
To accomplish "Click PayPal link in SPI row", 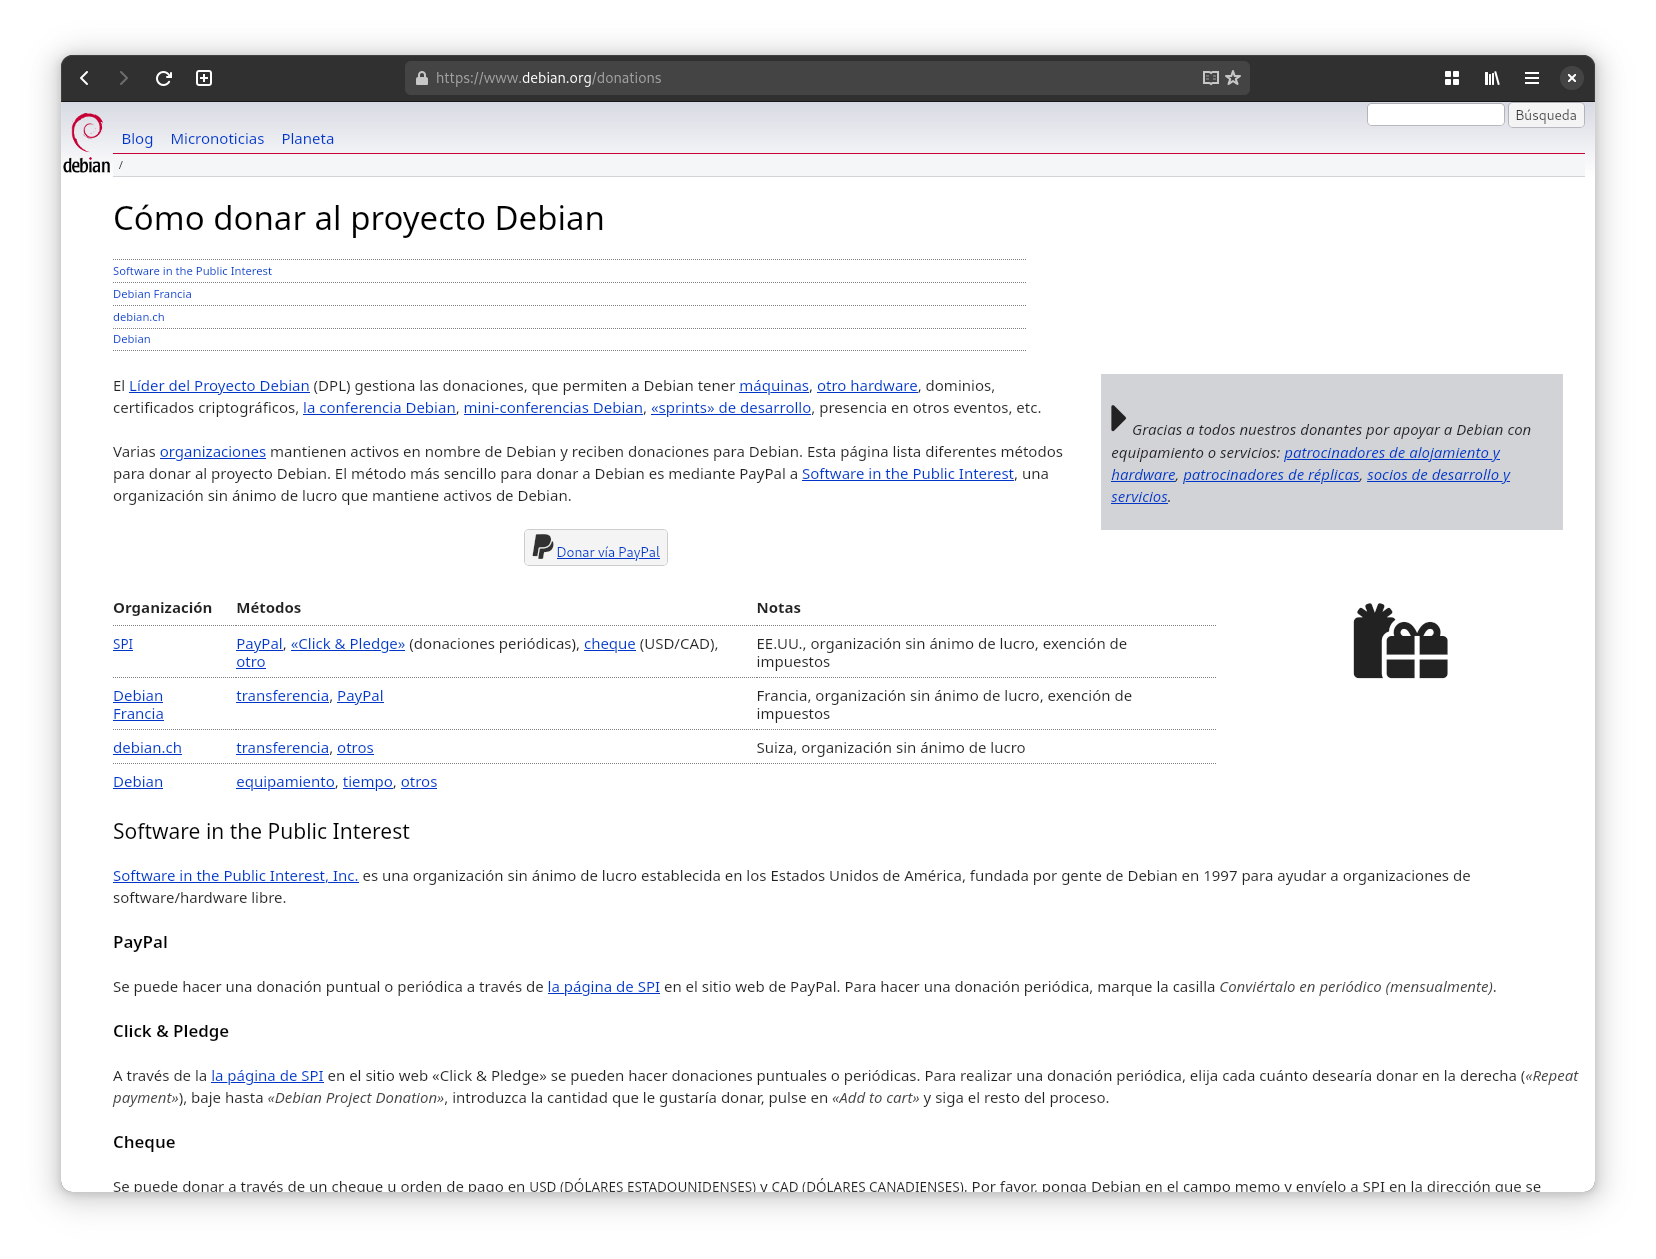I will click(x=259, y=644).
